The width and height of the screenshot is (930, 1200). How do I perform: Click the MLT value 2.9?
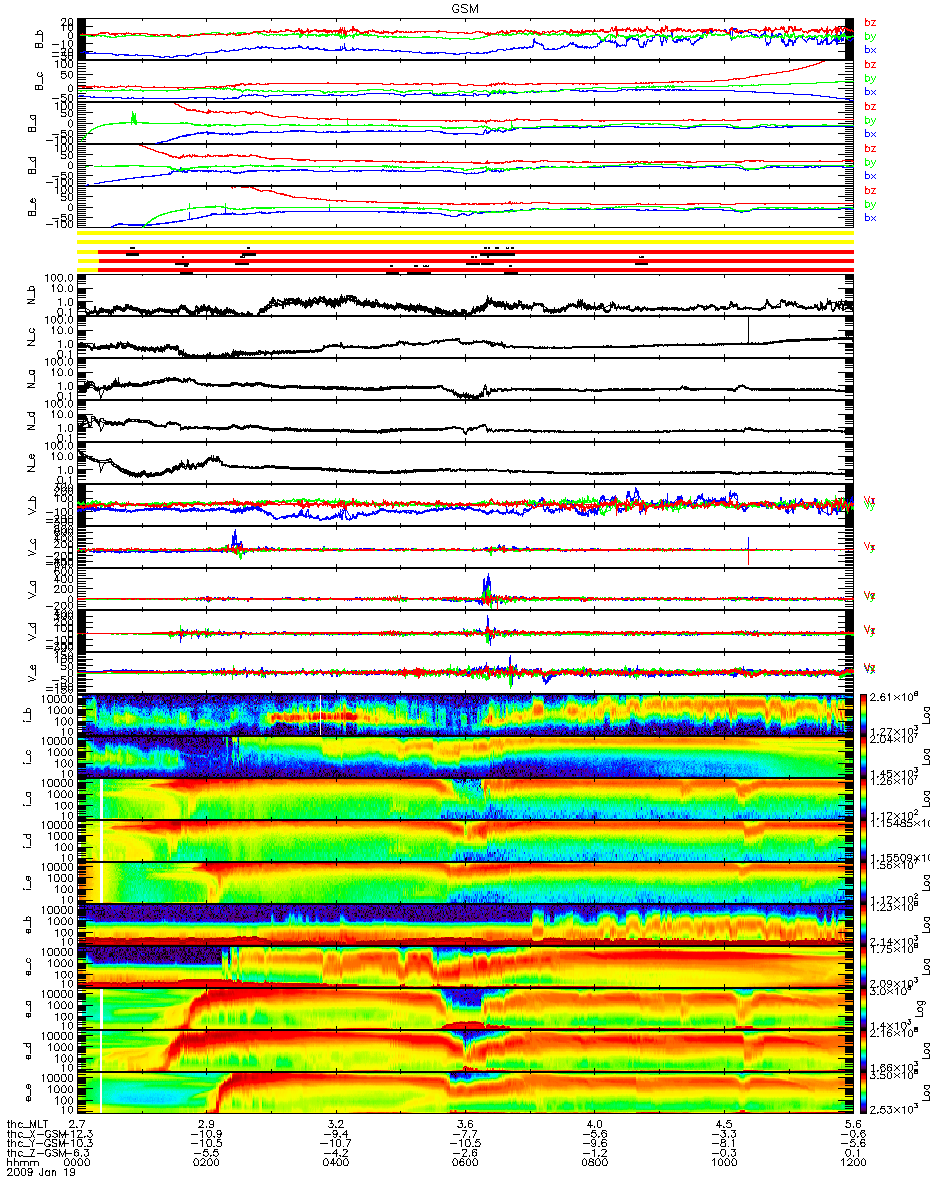(208, 1124)
